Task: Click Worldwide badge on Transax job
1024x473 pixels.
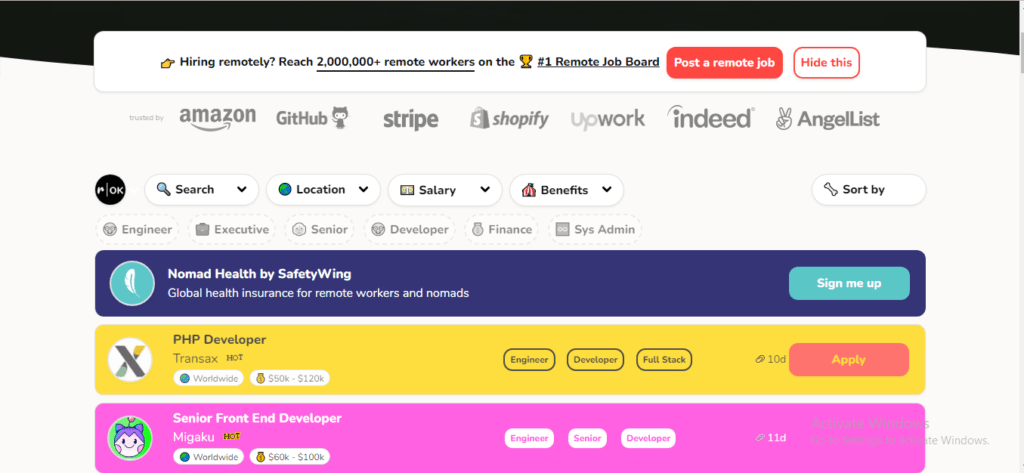Action: (208, 378)
